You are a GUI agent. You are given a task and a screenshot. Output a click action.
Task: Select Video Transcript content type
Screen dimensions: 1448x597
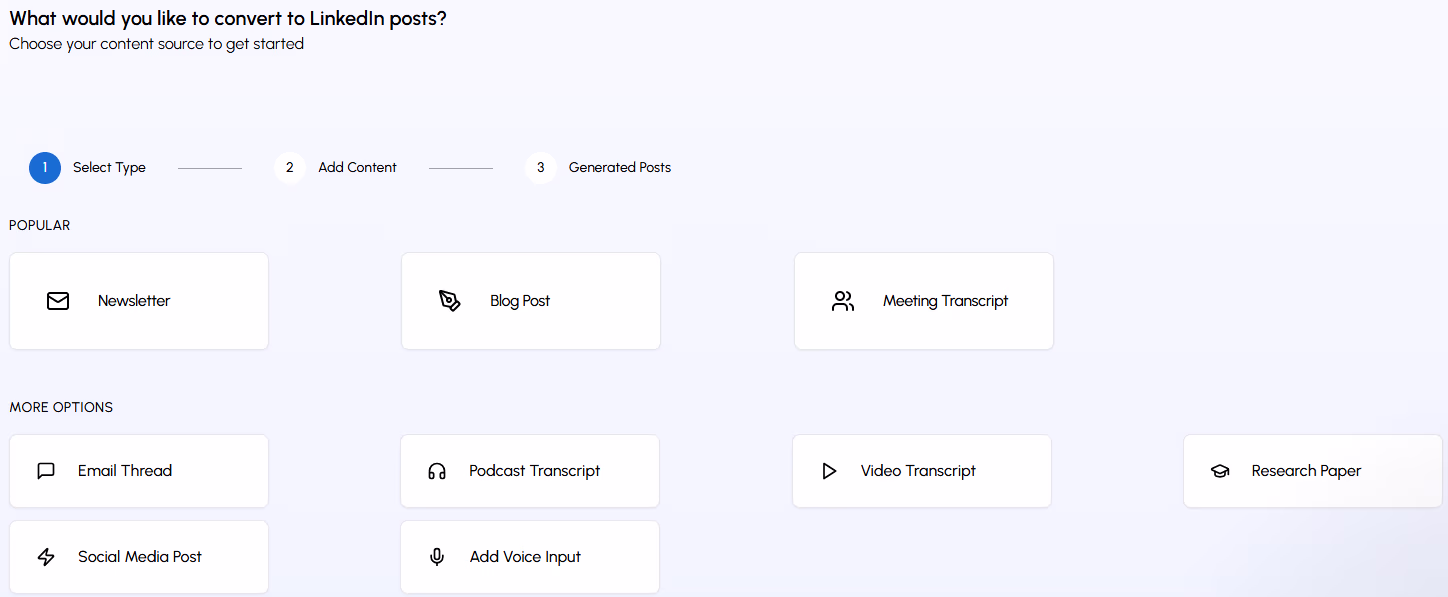pyautogui.click(x=921, y=470)
